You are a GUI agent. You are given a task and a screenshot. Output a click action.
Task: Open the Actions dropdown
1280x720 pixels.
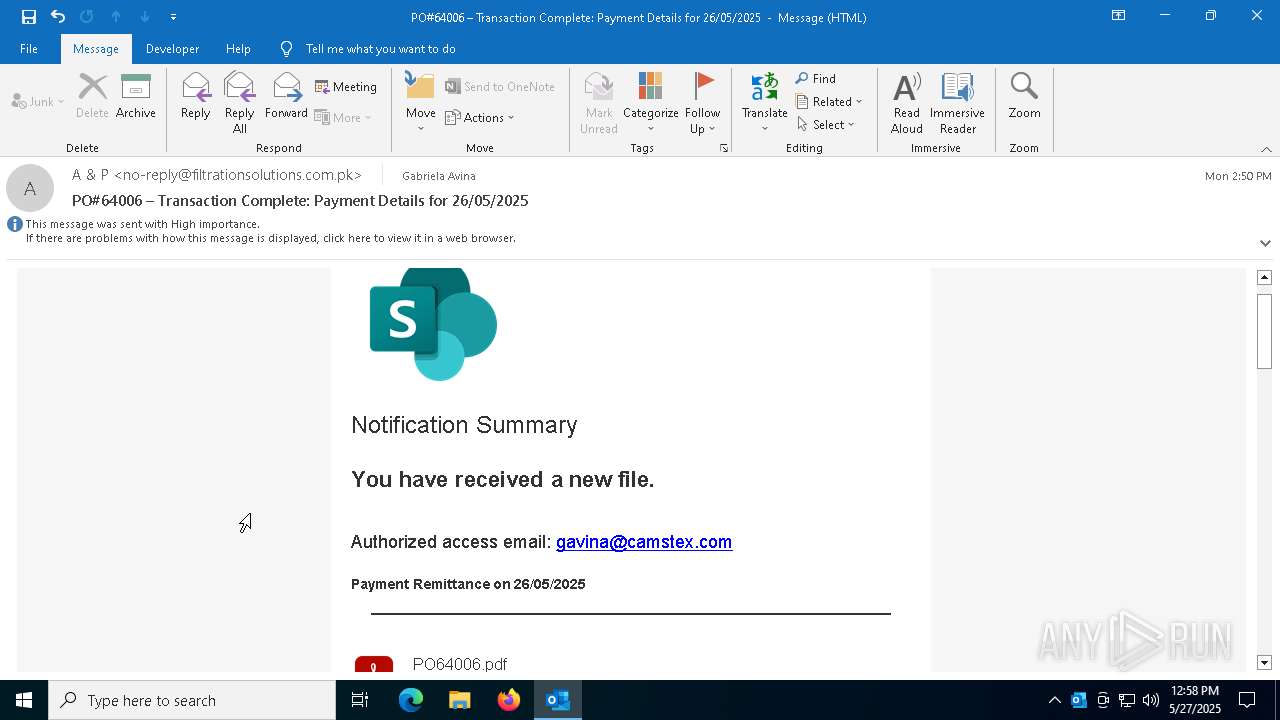480,118
